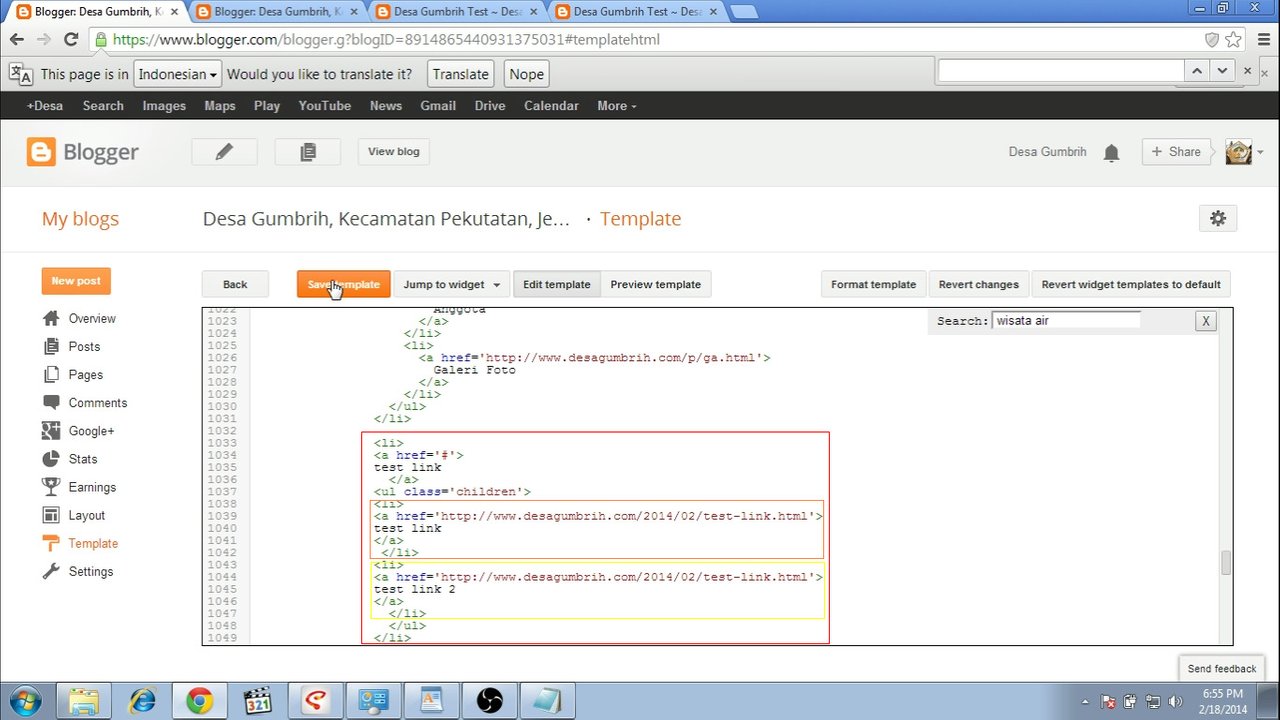This screenshot has width=1280, height=720.
Task: Find previous match up arrow in find bar
Action: (x=1196, y=71)
